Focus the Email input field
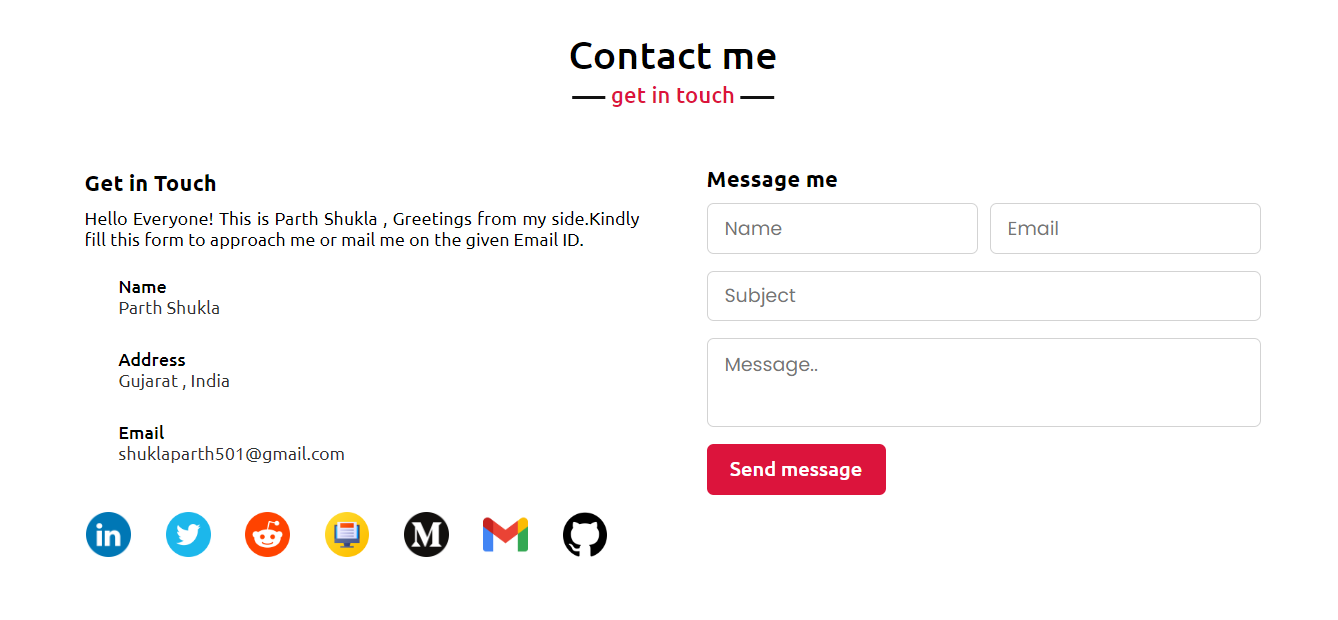1338x620 pixels. pyautogui.click(x=1125, y=229)
